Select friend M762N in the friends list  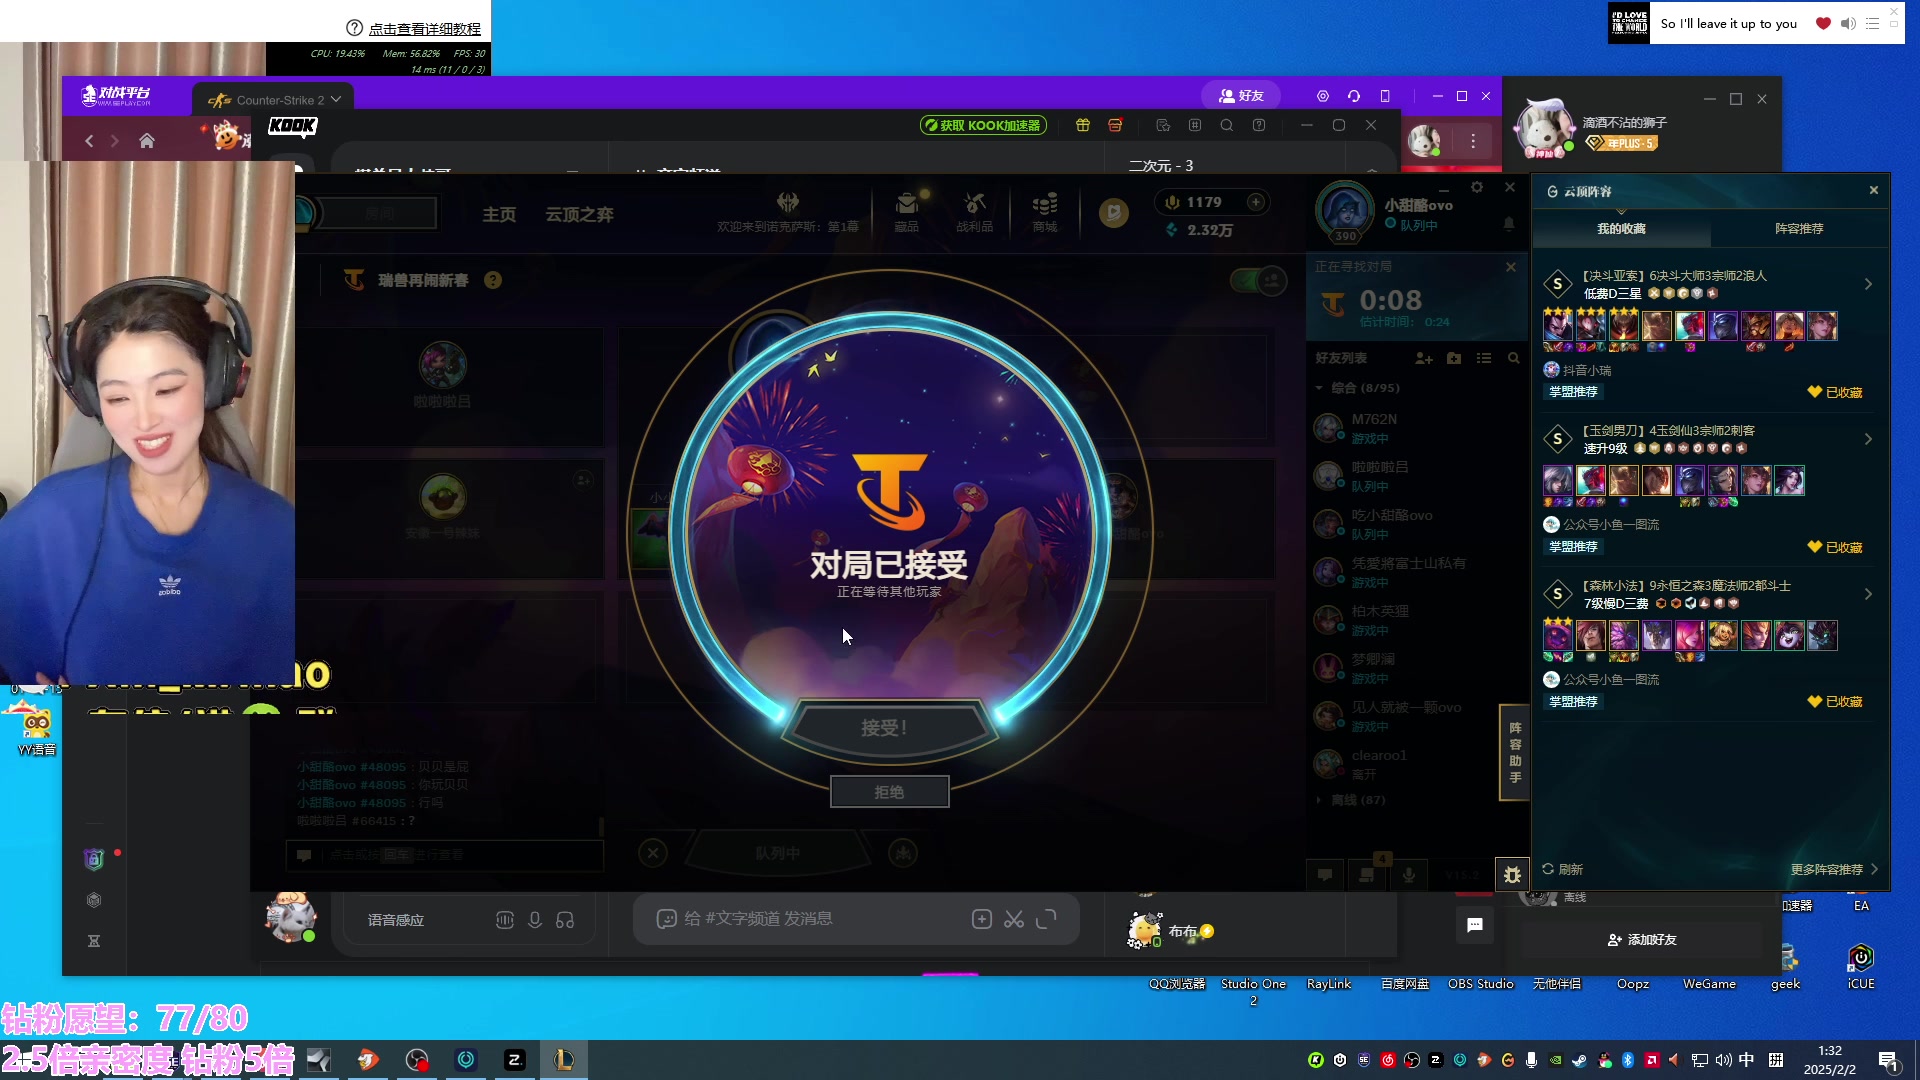click(1415, 428)
